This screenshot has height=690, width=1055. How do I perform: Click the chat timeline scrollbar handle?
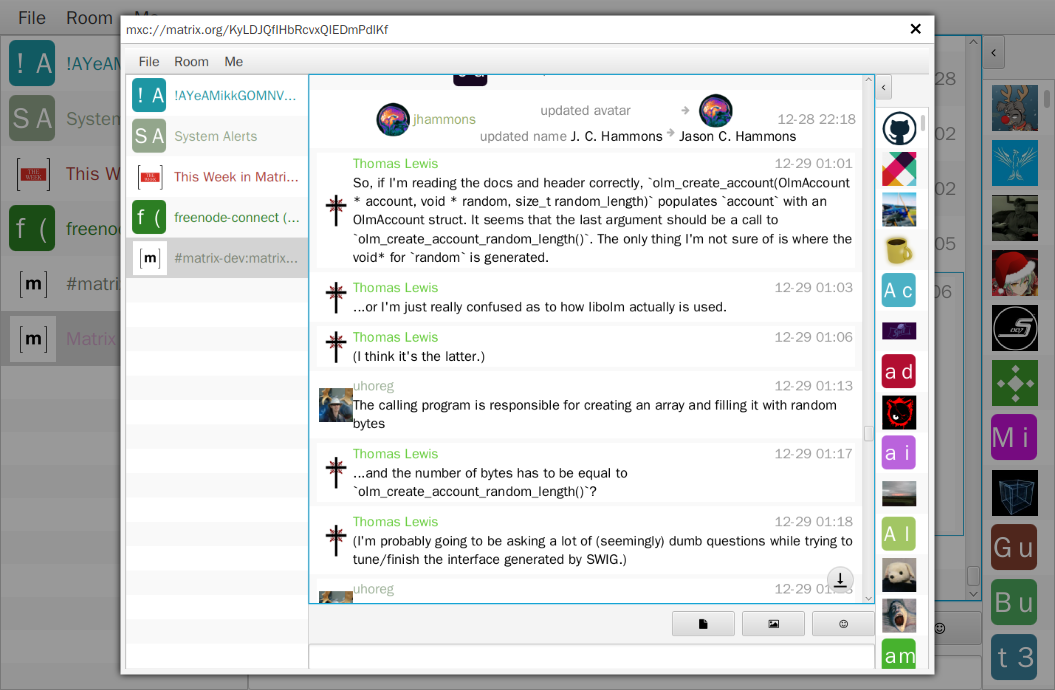[x=868, y=433]
